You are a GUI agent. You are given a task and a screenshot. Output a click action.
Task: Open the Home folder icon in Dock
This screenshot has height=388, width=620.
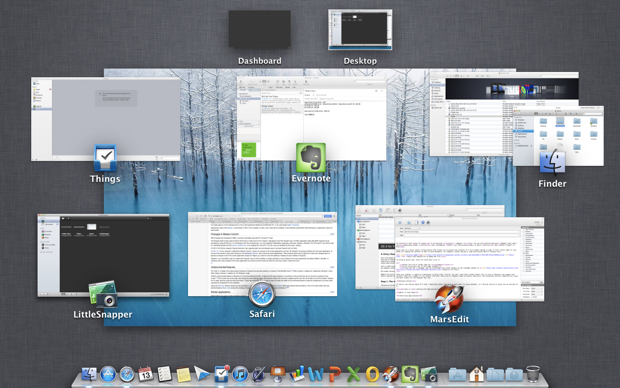pyautogui.click(x=476, y=374)
